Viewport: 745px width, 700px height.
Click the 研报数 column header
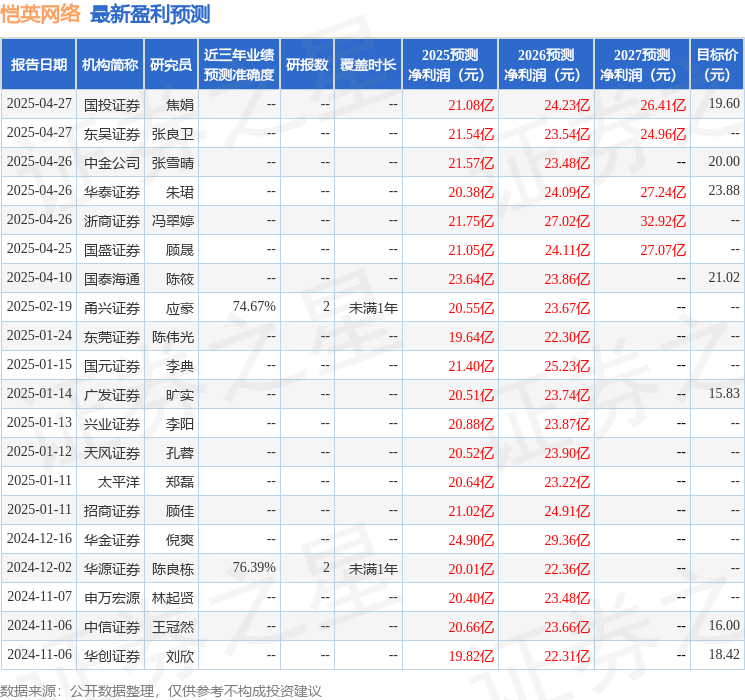[x=307, y=65]
